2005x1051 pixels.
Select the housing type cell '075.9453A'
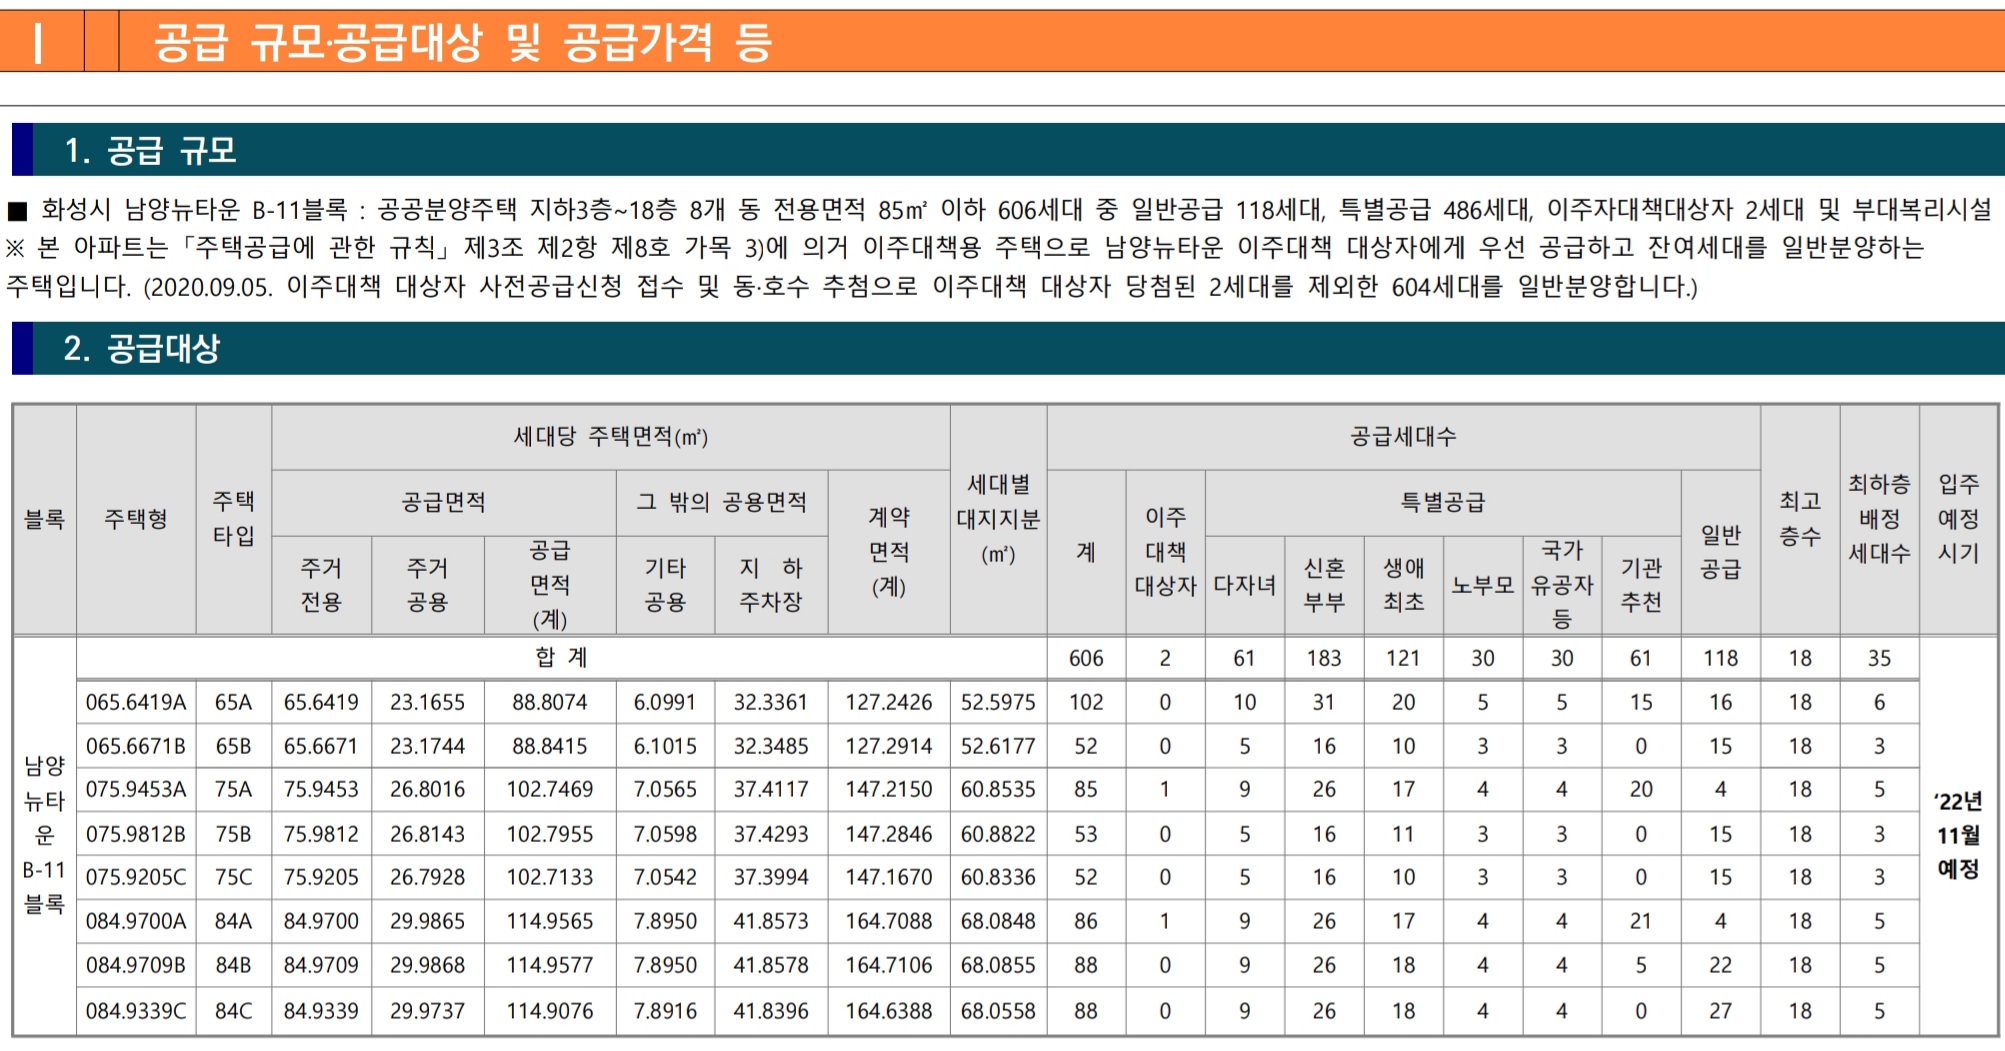click(136, 790)
